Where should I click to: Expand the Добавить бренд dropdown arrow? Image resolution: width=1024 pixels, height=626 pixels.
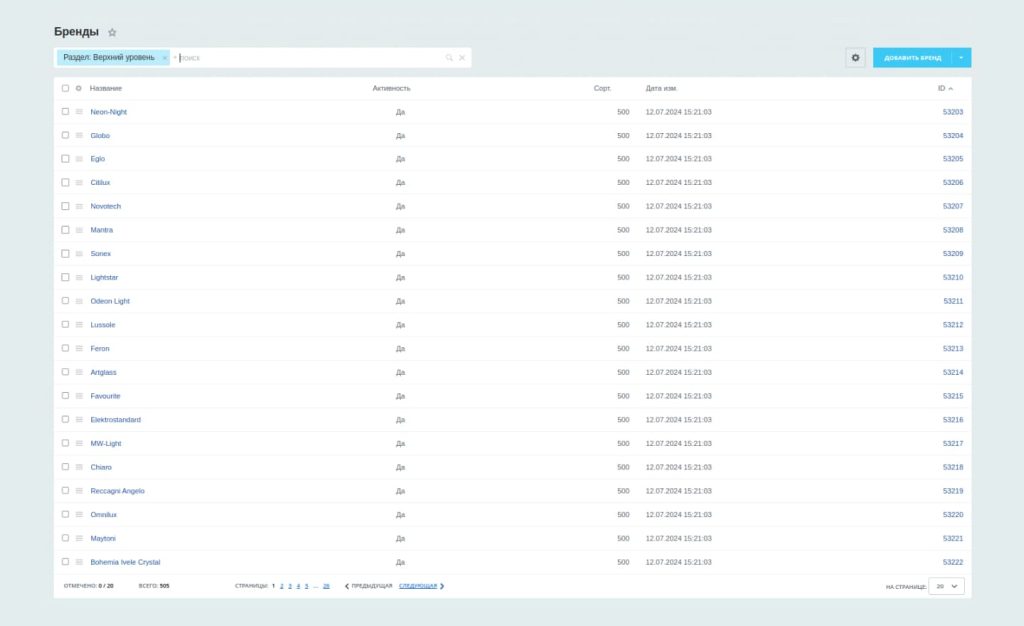point(961,57)
